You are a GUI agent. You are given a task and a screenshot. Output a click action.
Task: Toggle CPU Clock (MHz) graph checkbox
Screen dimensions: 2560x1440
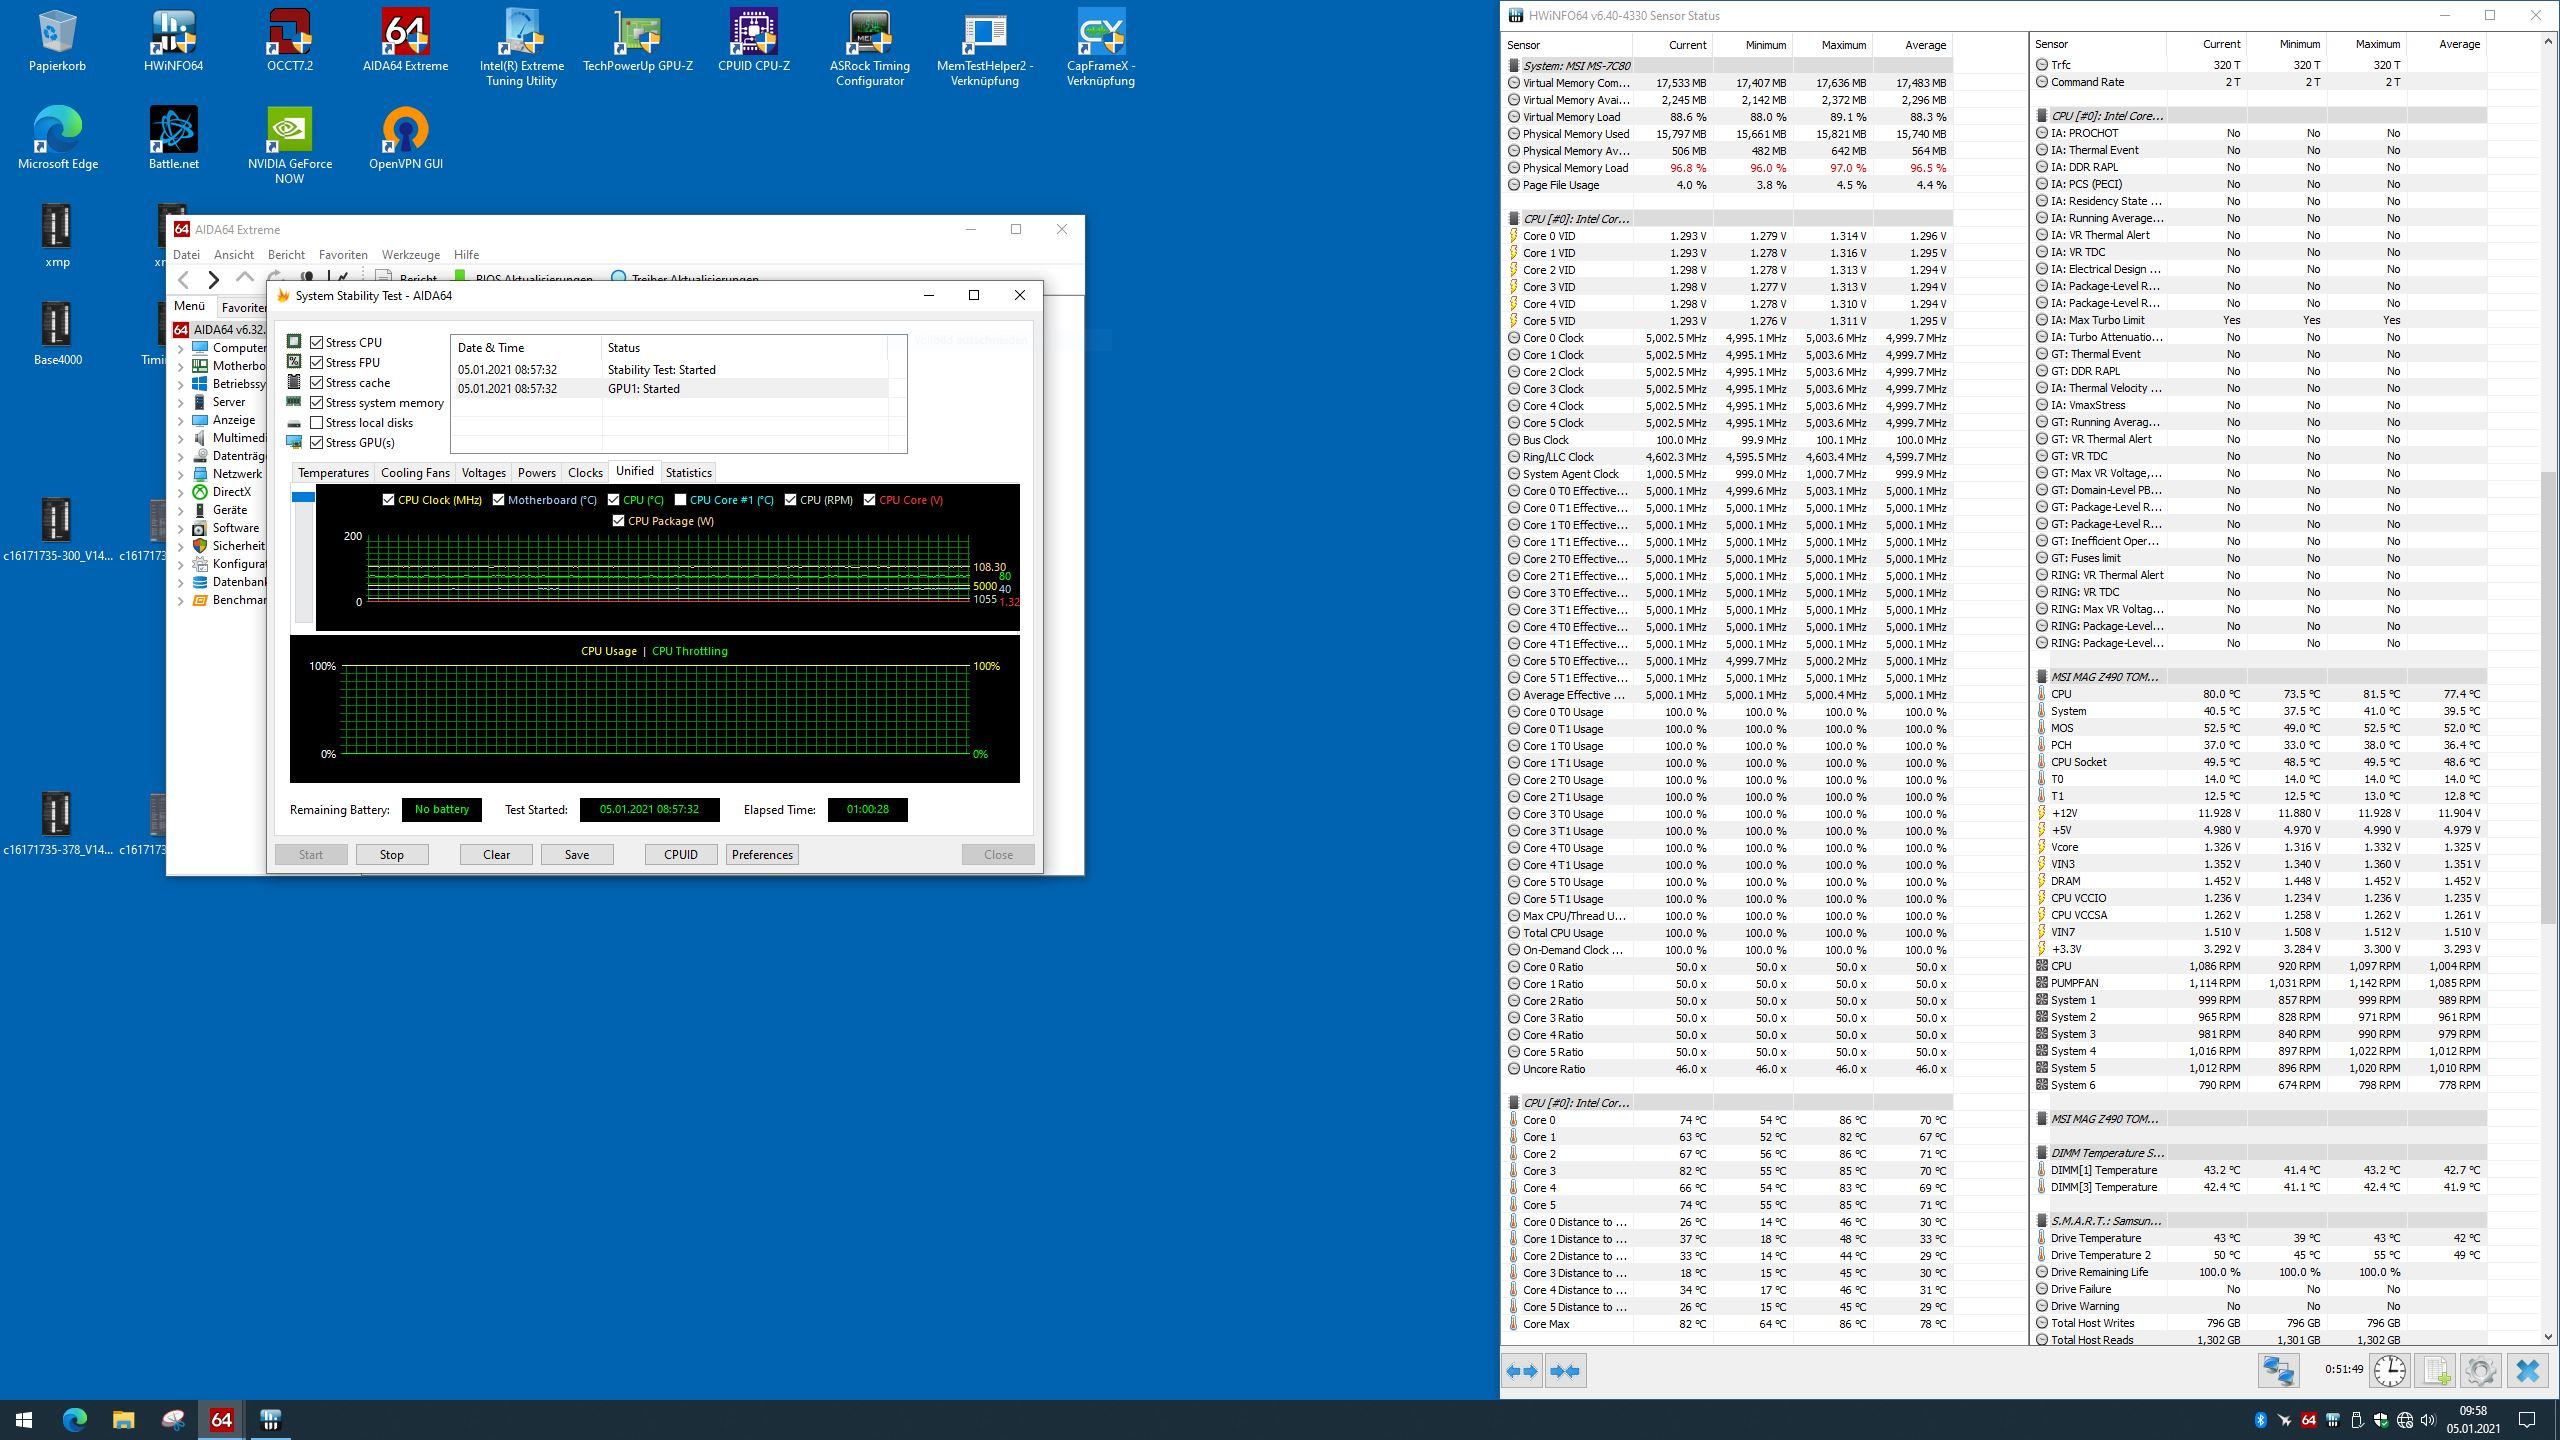(x=388, y=500)
